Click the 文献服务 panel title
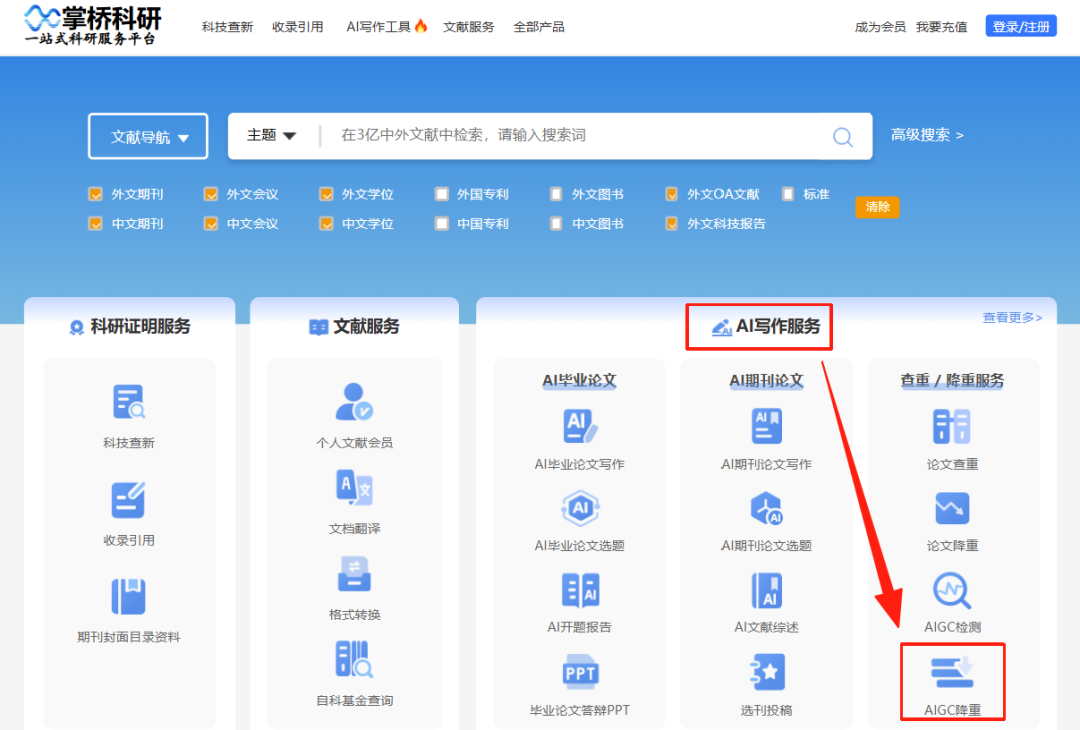Image resolution: width=1080 pixels, height=730 pixels. 354,326
